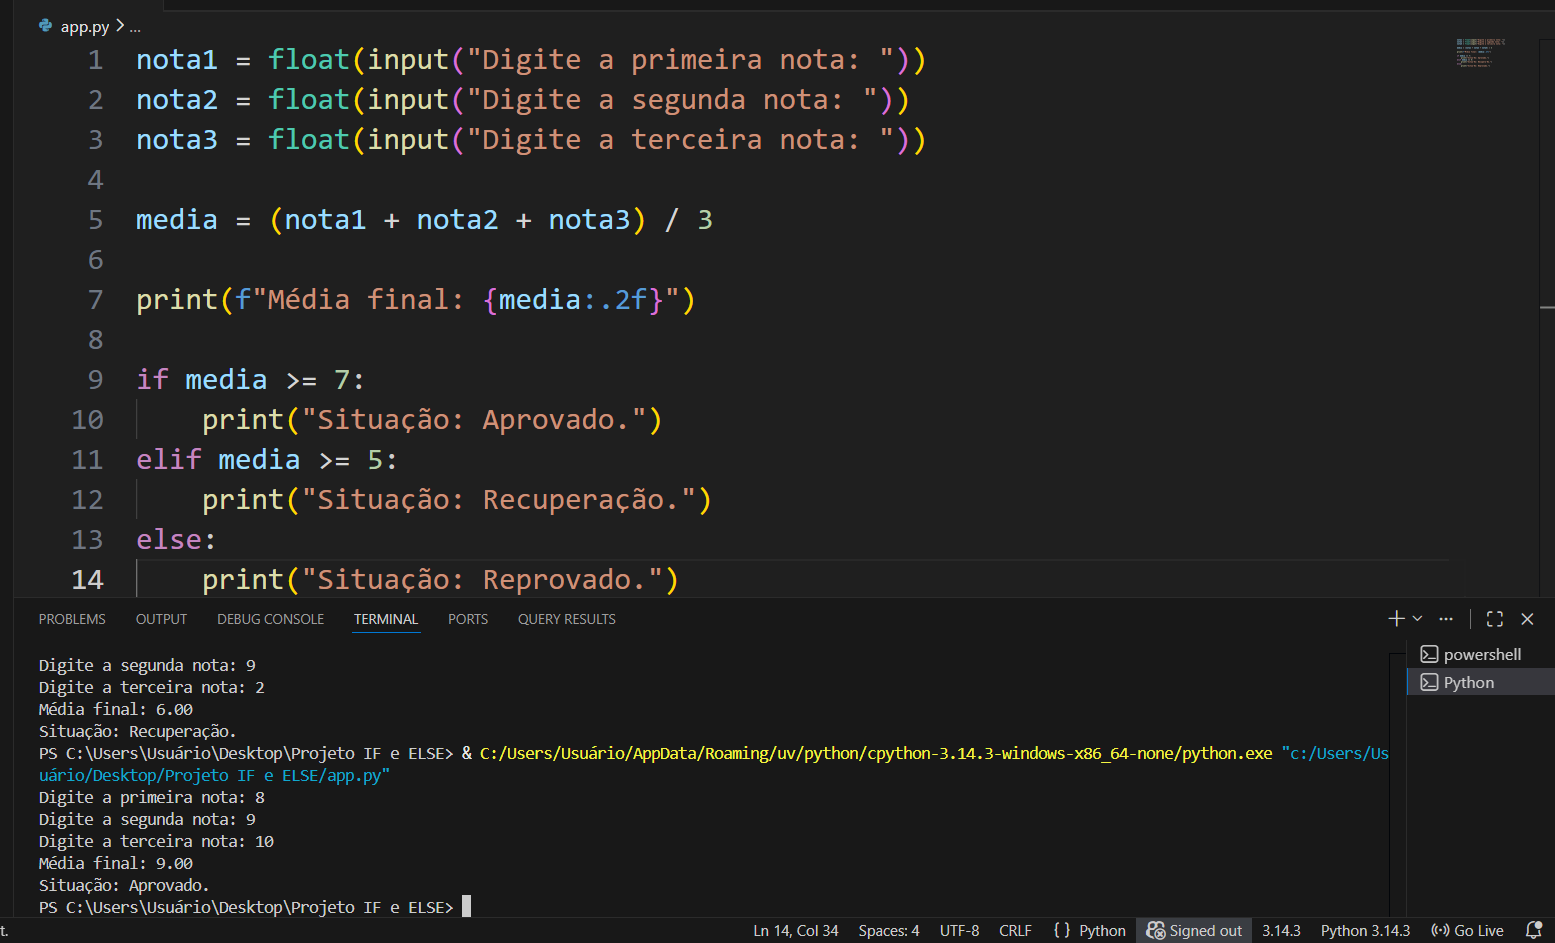This screenshot has width=1555, height=943.
Task: Open terminal panel more actions ellipsis
Action: pos(1446,619)
